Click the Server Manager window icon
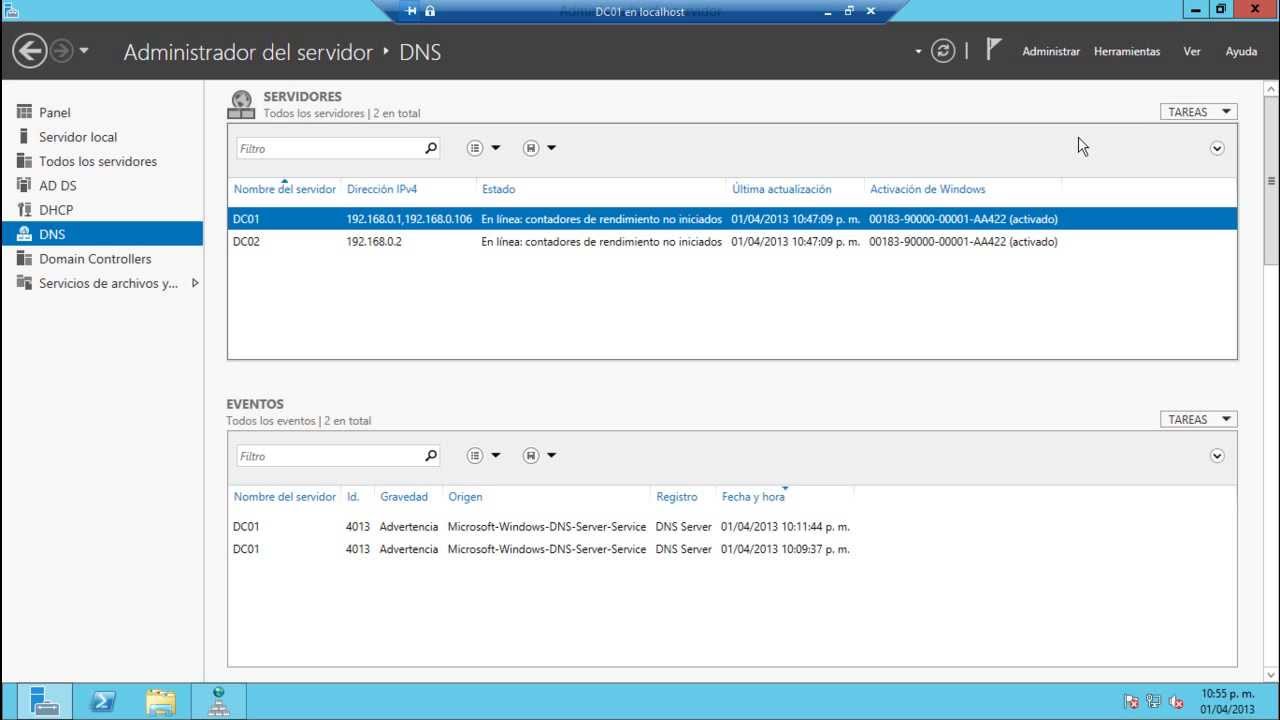This screenshot has height=720, width=1280. (x=11, y=9)
